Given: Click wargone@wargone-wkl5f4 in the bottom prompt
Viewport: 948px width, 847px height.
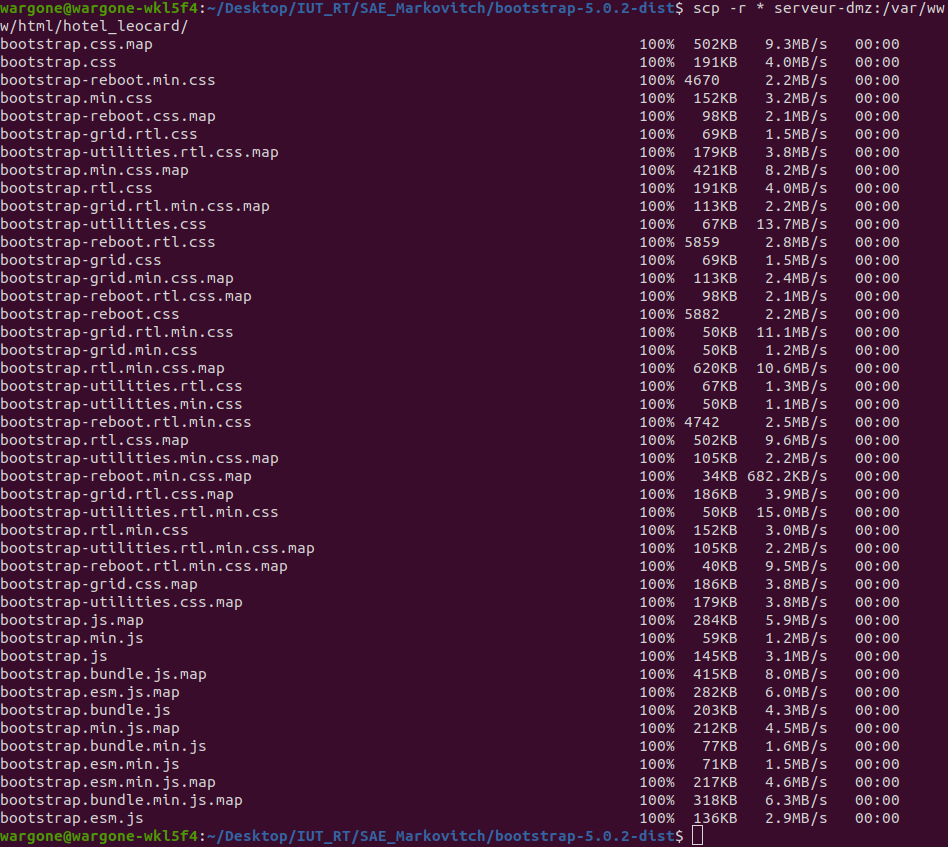Looking at the screenshot, I should 99,835.
